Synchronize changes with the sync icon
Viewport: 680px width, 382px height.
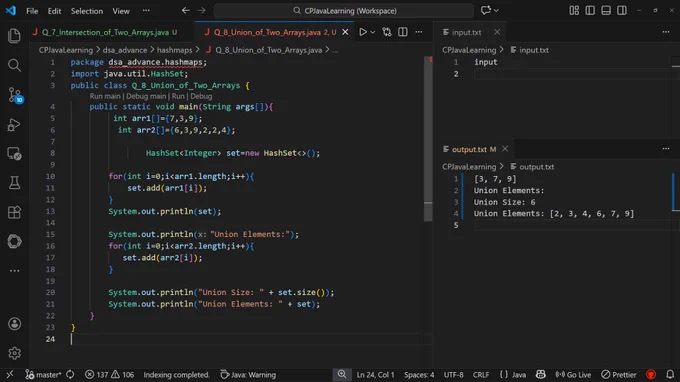click(70, 375)
